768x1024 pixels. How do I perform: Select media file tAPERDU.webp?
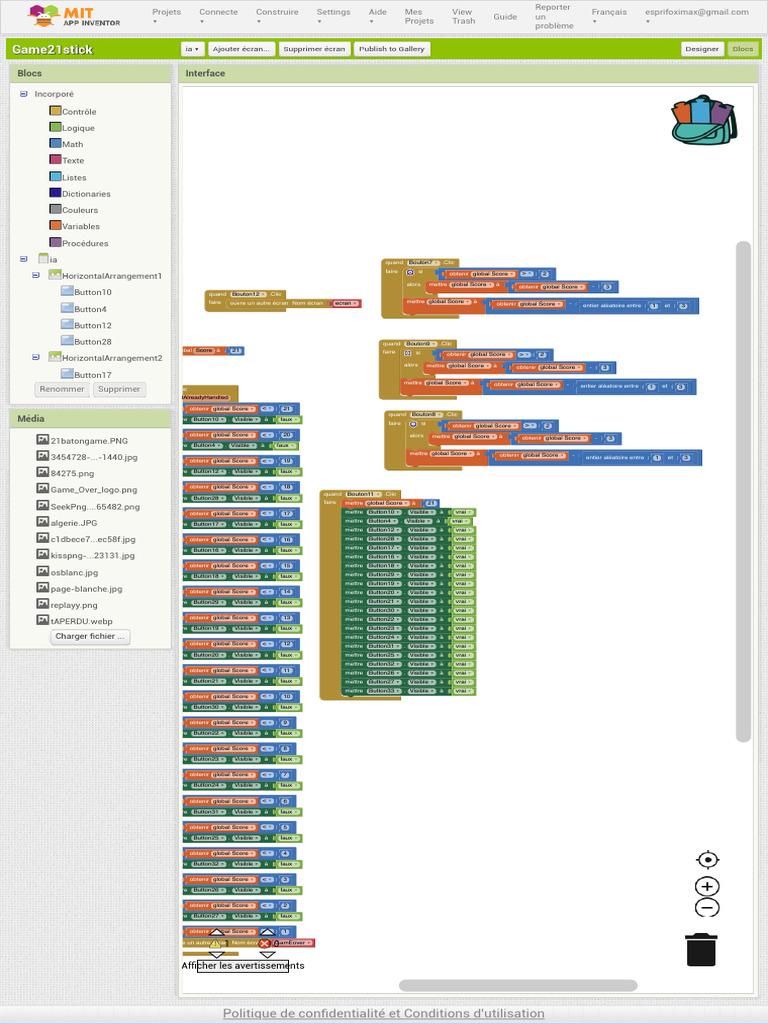[x=74, y=621]
